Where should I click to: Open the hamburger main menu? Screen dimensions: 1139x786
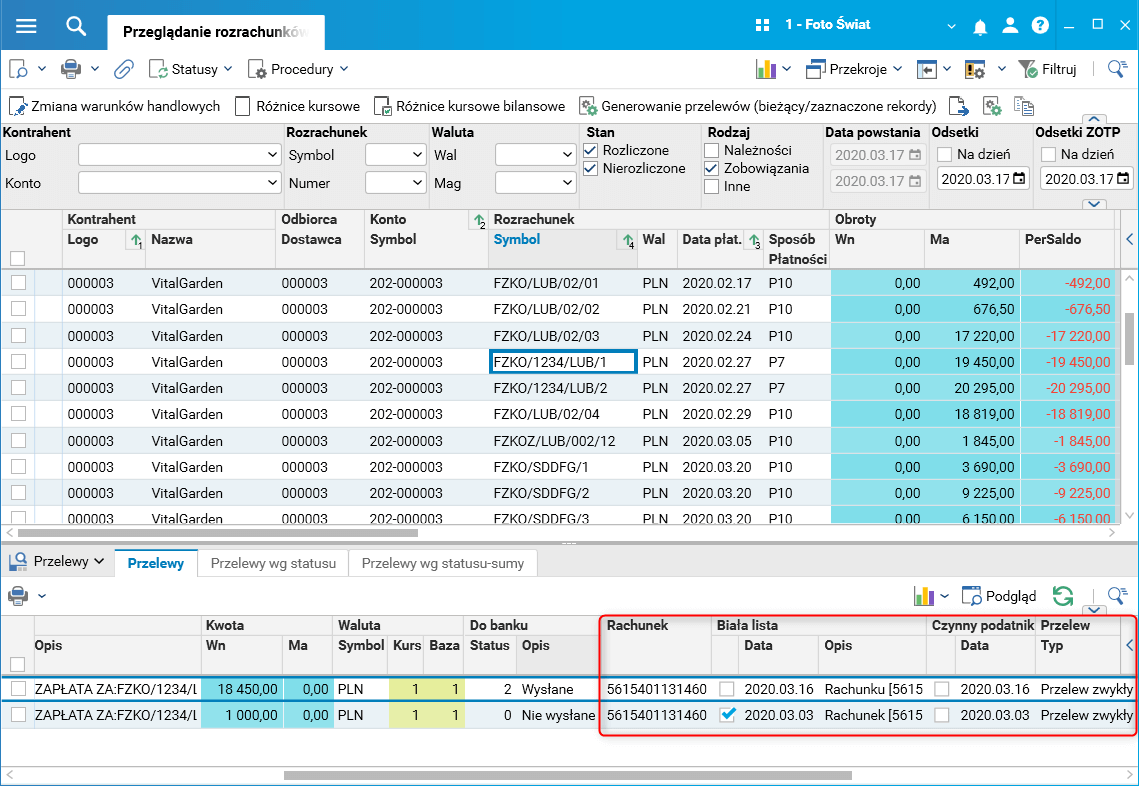[26, 25]
